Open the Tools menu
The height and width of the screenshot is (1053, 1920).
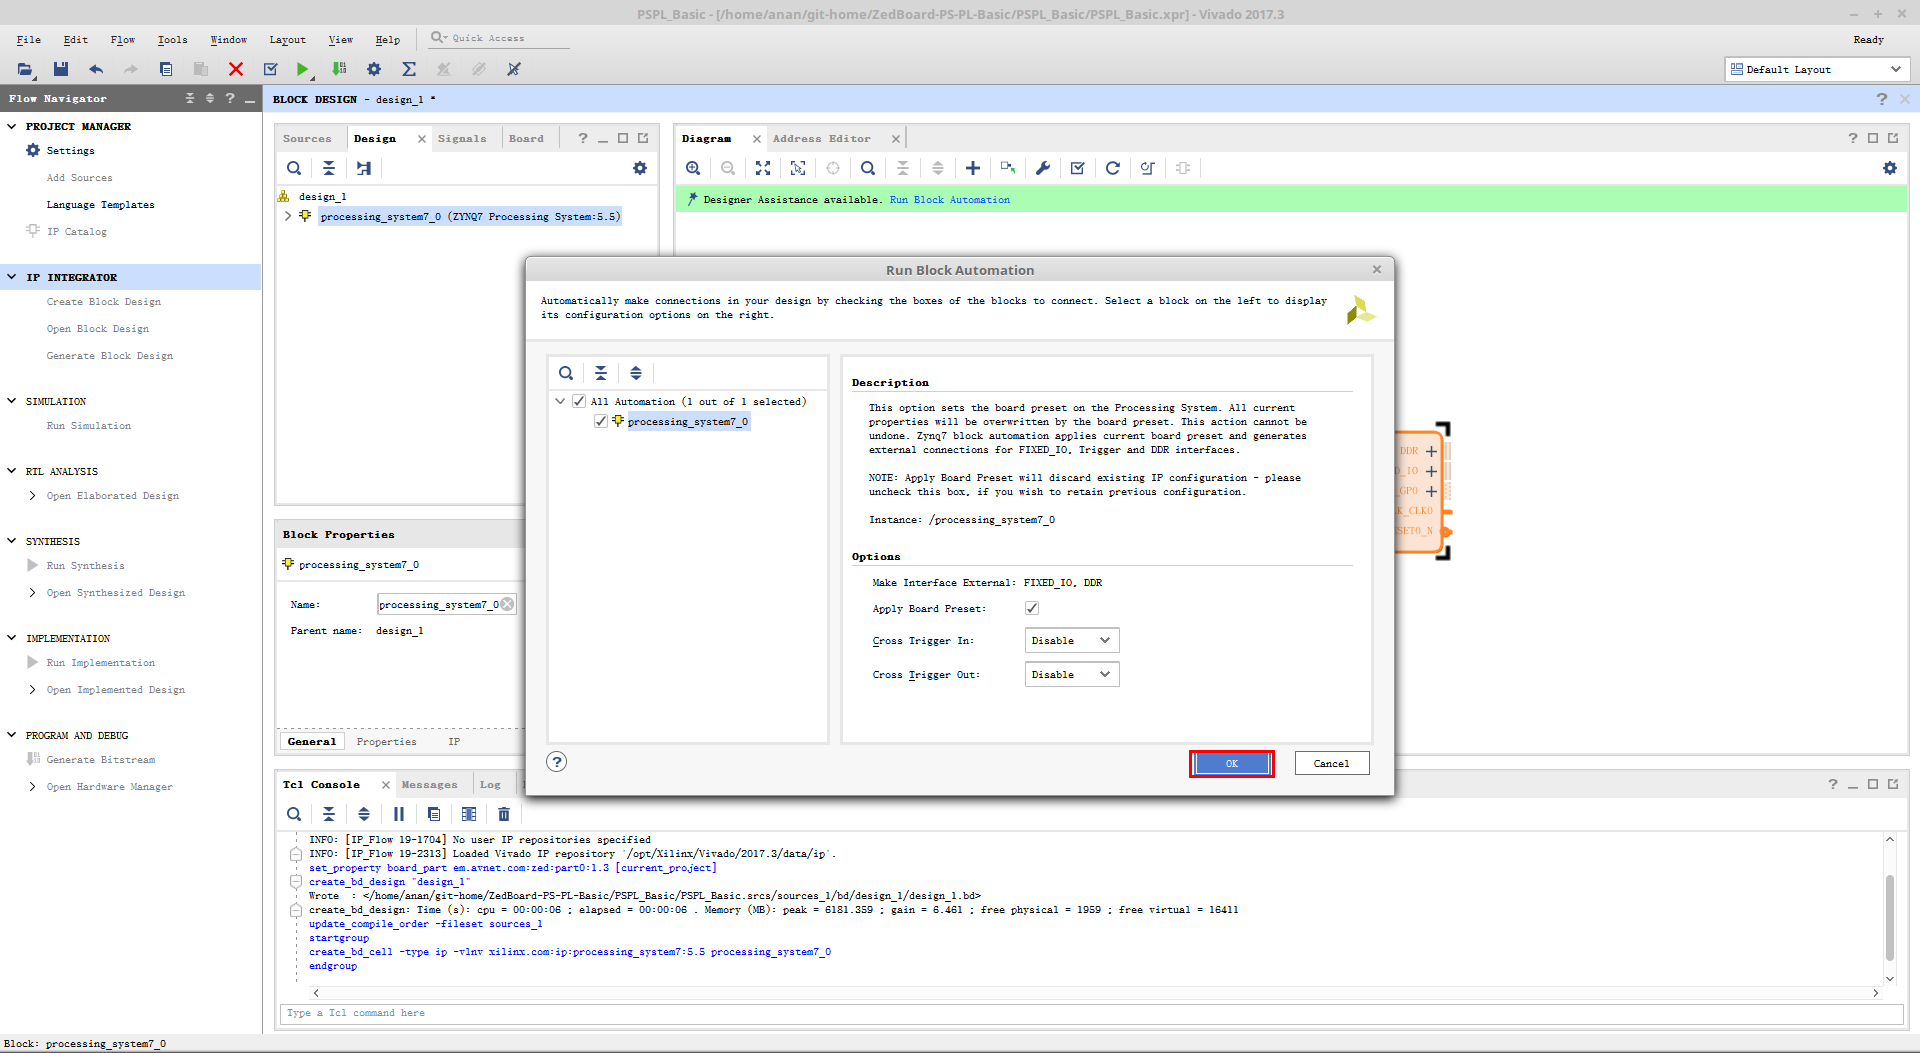(172, 40)
